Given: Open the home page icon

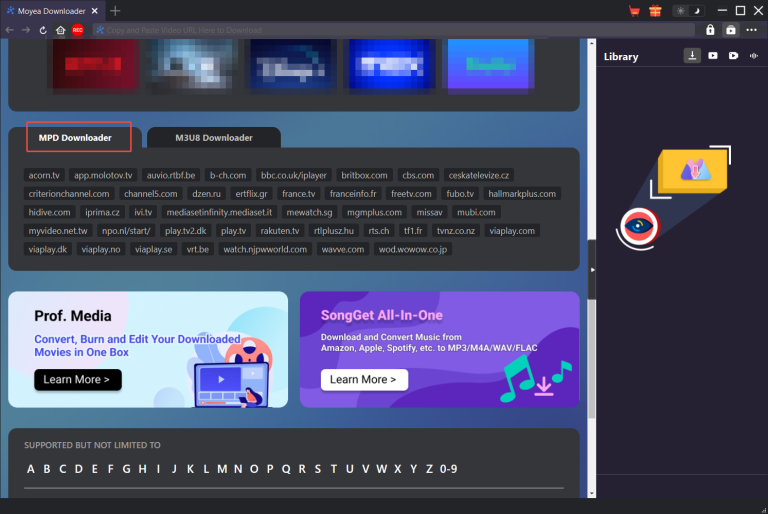Looking at the screenshot, I should coord(60,30).
